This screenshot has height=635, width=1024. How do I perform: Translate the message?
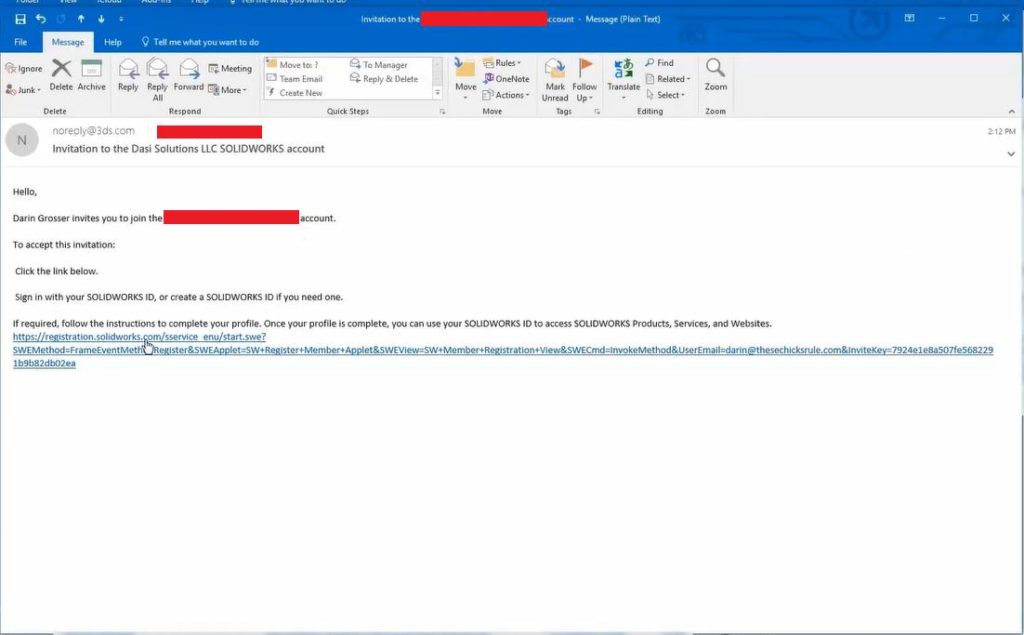[x=624, y=79]
